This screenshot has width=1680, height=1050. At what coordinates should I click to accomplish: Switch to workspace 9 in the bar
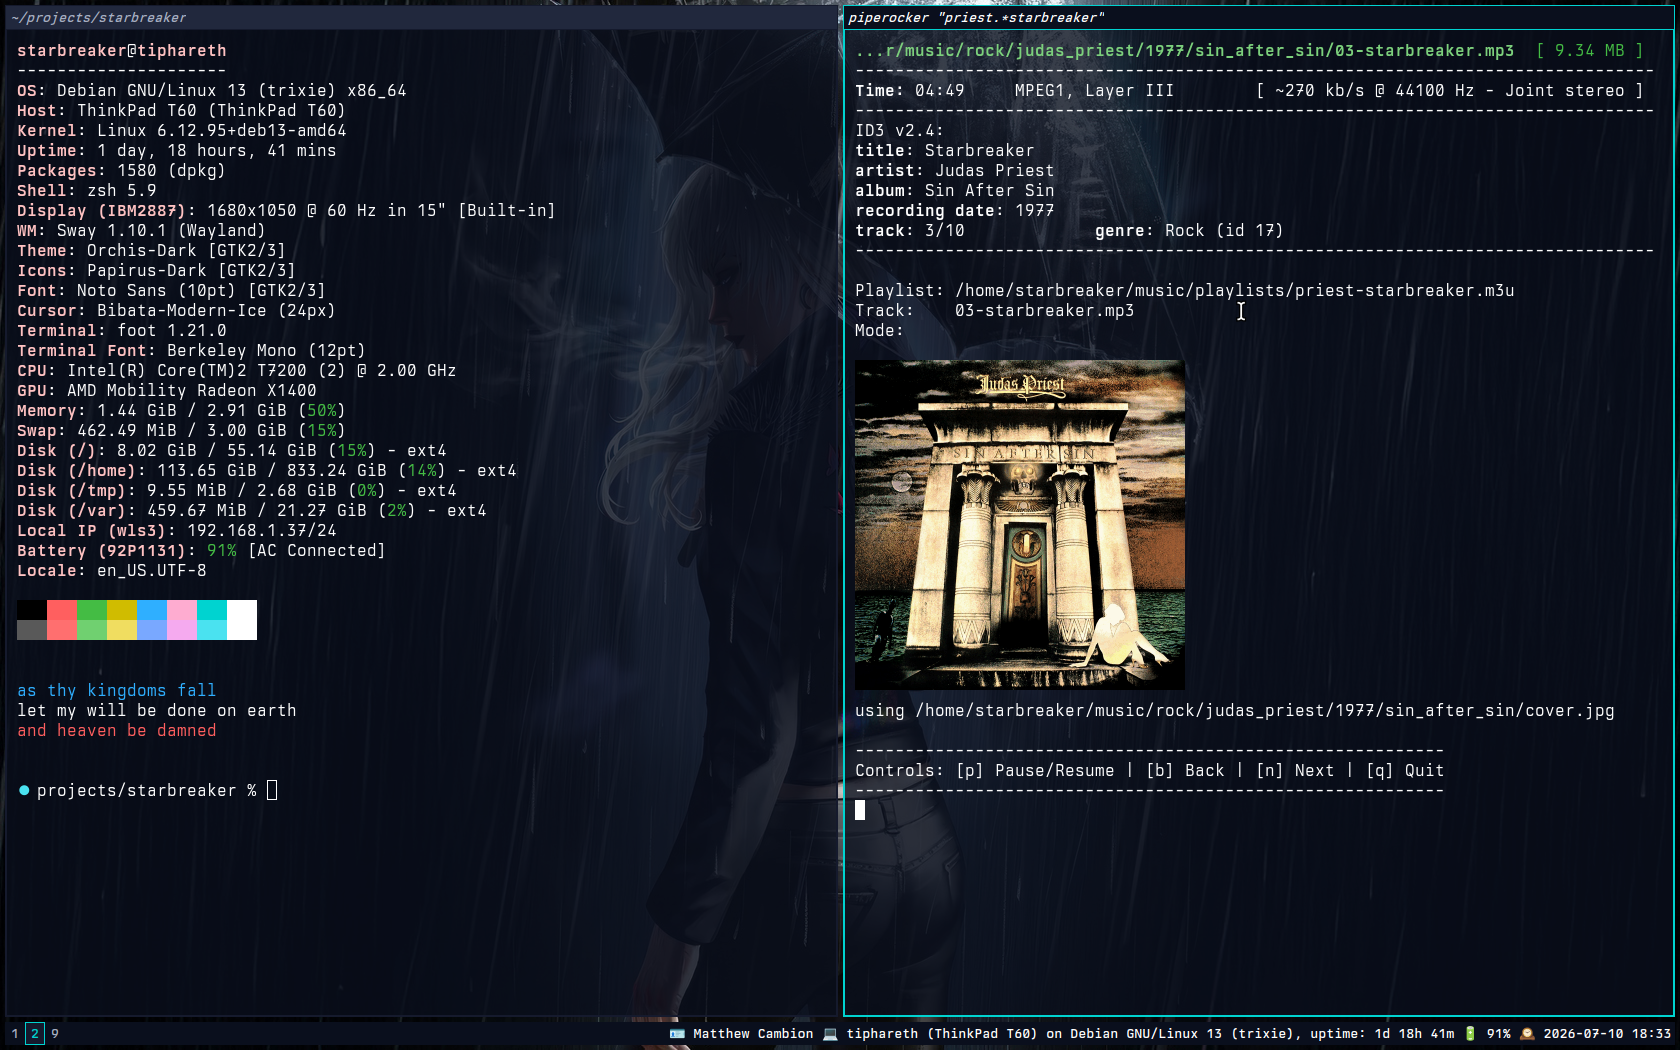tap(54, 1033)
